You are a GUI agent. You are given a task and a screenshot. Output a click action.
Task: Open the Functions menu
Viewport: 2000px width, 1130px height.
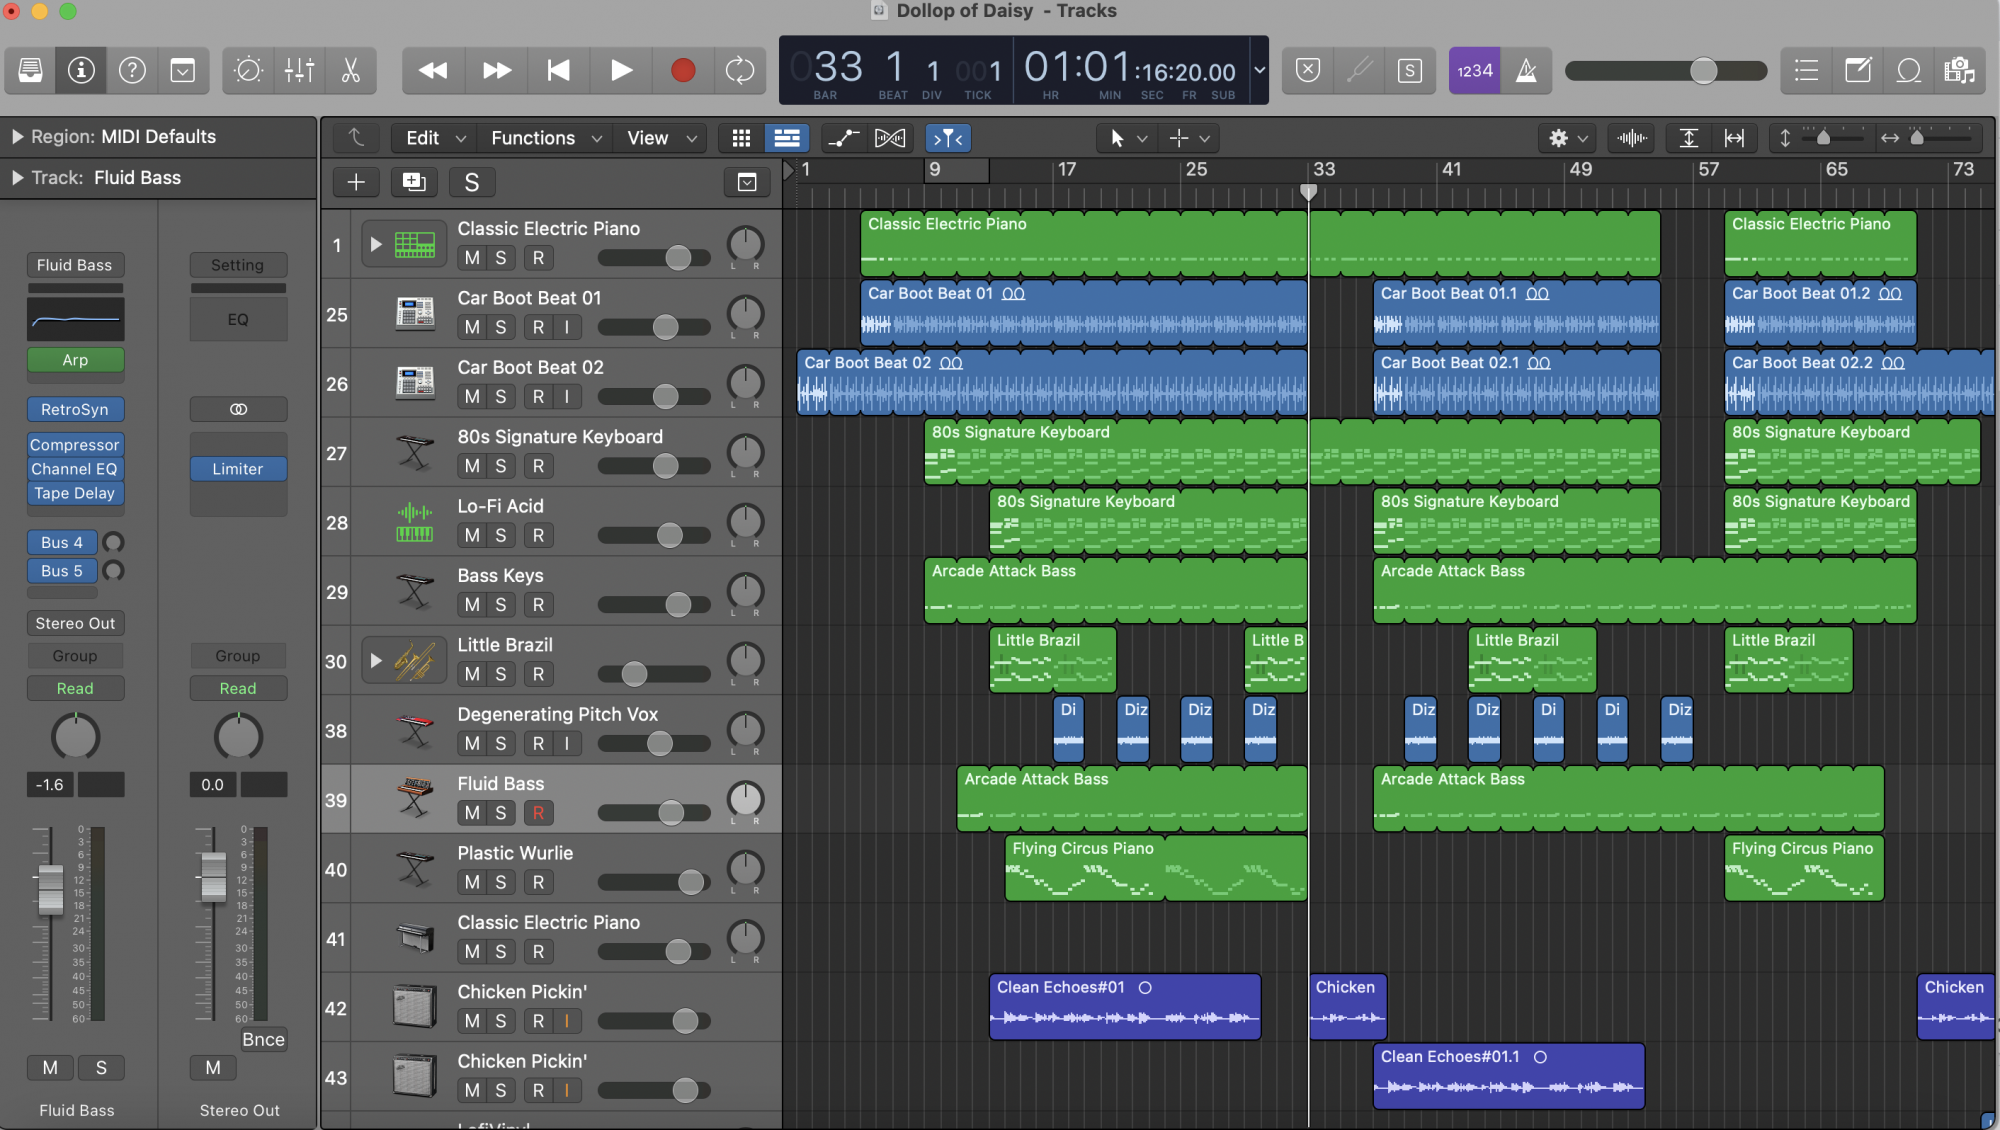546,138
